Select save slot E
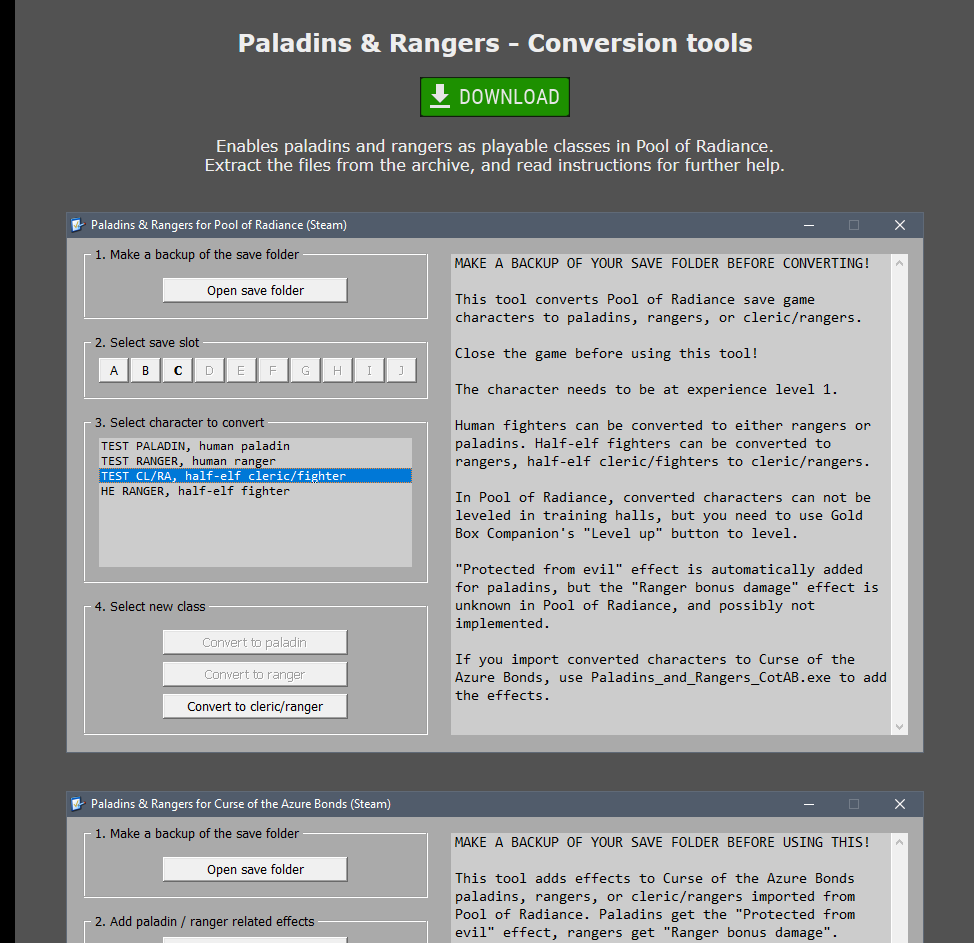The width and height of the screenshot is (974, 943). 241,371
